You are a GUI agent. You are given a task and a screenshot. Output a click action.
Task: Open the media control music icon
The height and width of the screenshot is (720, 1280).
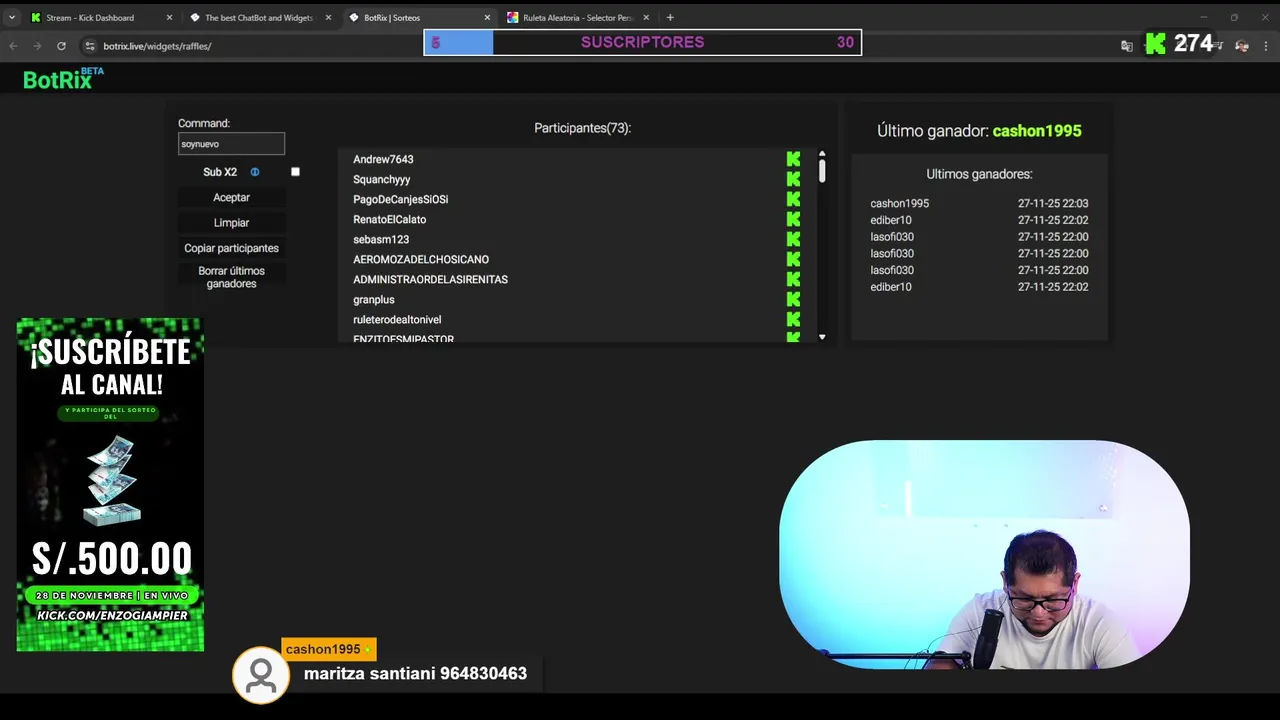1217,46
